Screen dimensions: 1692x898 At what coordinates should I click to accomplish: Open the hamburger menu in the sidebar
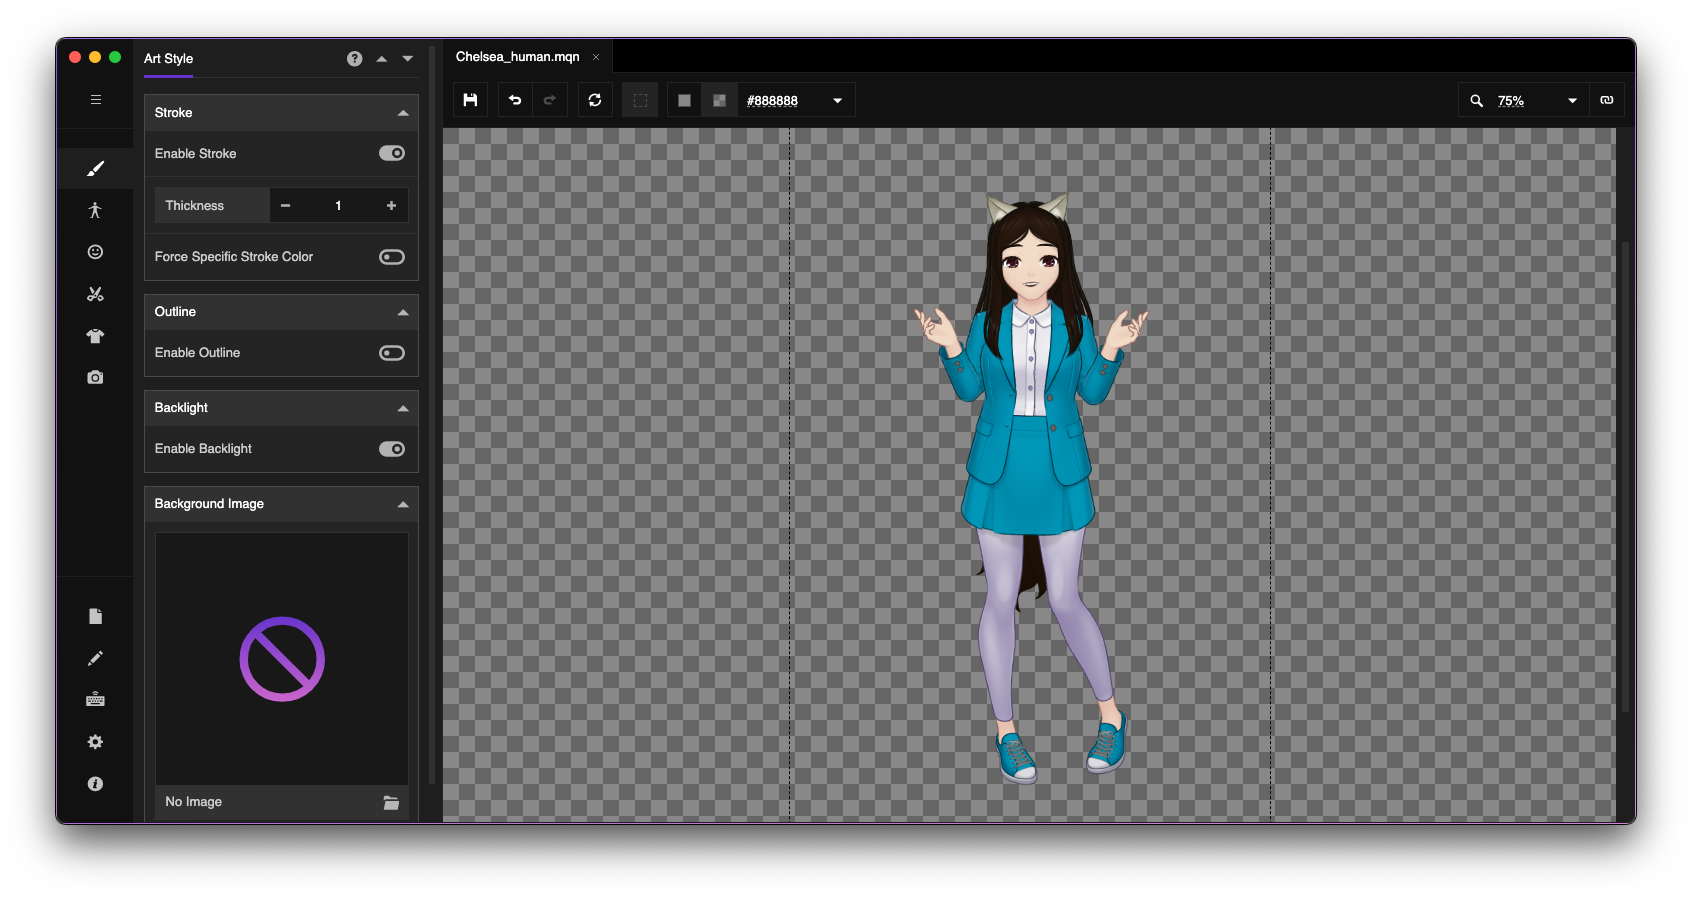pyautogui.click(x=96, y=100)
